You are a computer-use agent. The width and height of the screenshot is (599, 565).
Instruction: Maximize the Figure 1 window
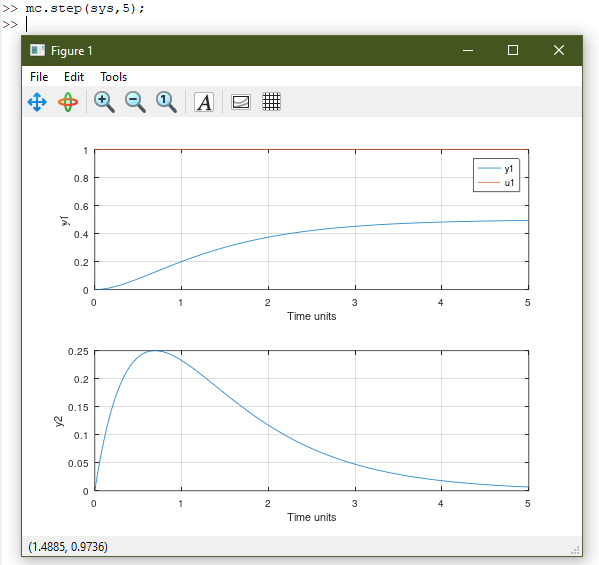pyautogui.click(x=513, y=50)
